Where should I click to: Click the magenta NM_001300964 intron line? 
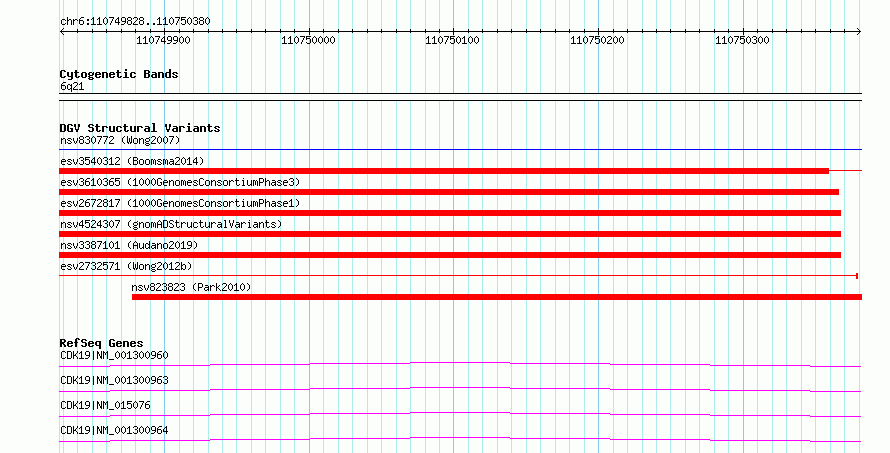pyautogui.click(x=460, y=439)
